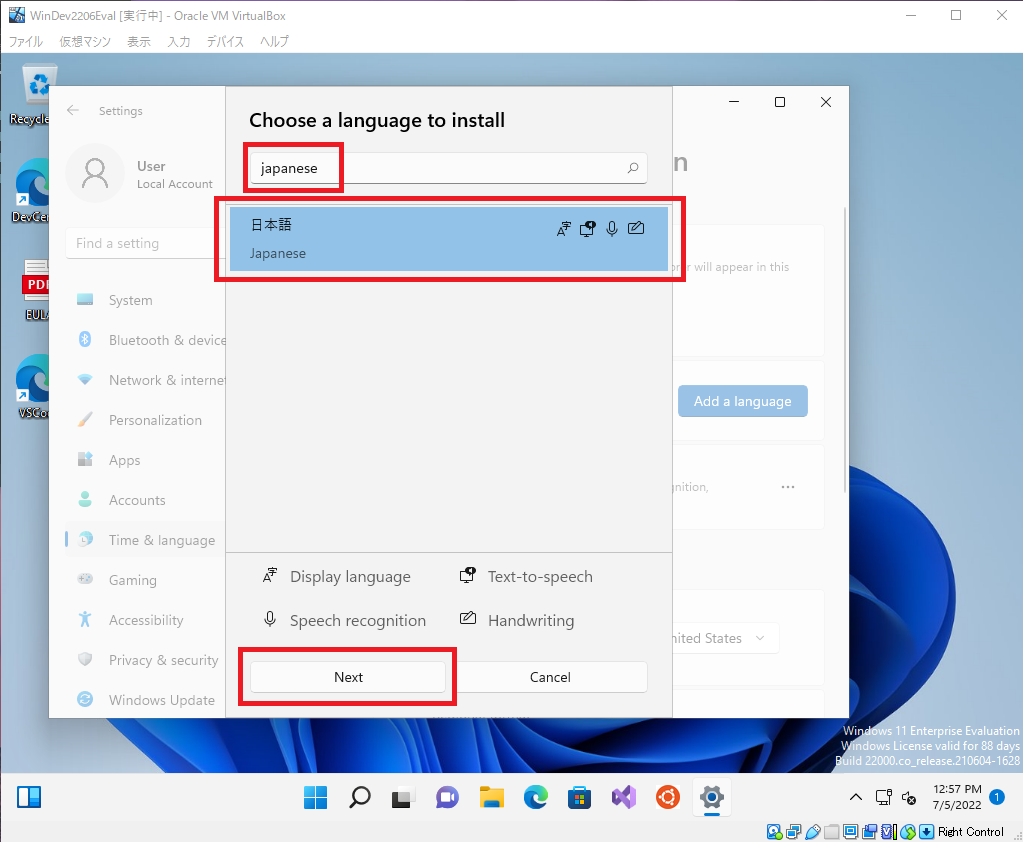Open Microsoft Store from the taskbar

pyautogui.click(x=579, y=797)
